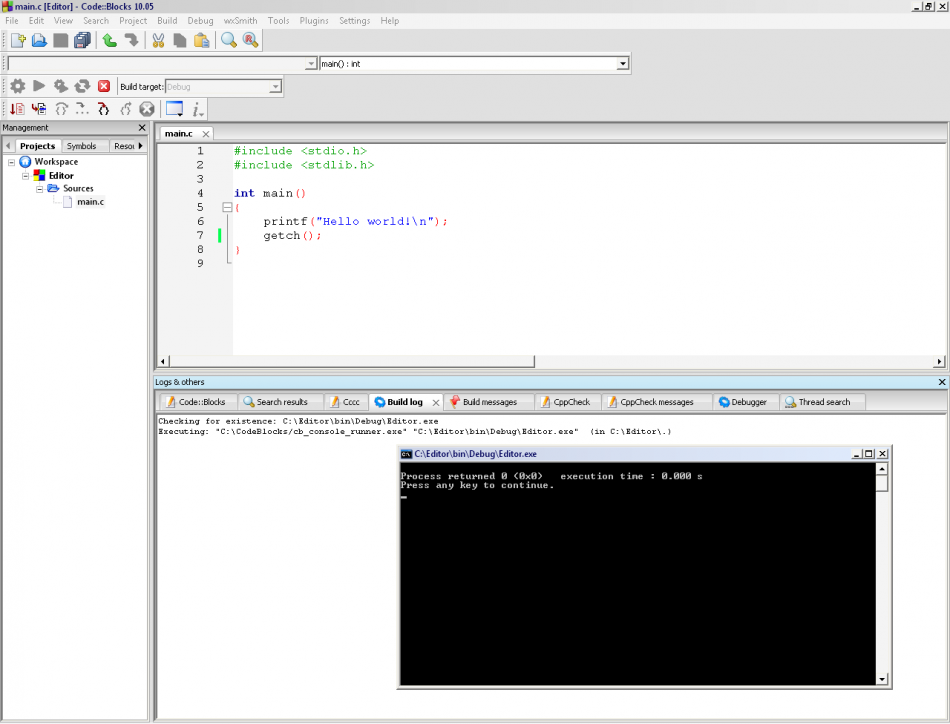The width and height of the screenshot is (950, 724).
Task: Click the editor's scroll right arrow
Action: point(939,361)
